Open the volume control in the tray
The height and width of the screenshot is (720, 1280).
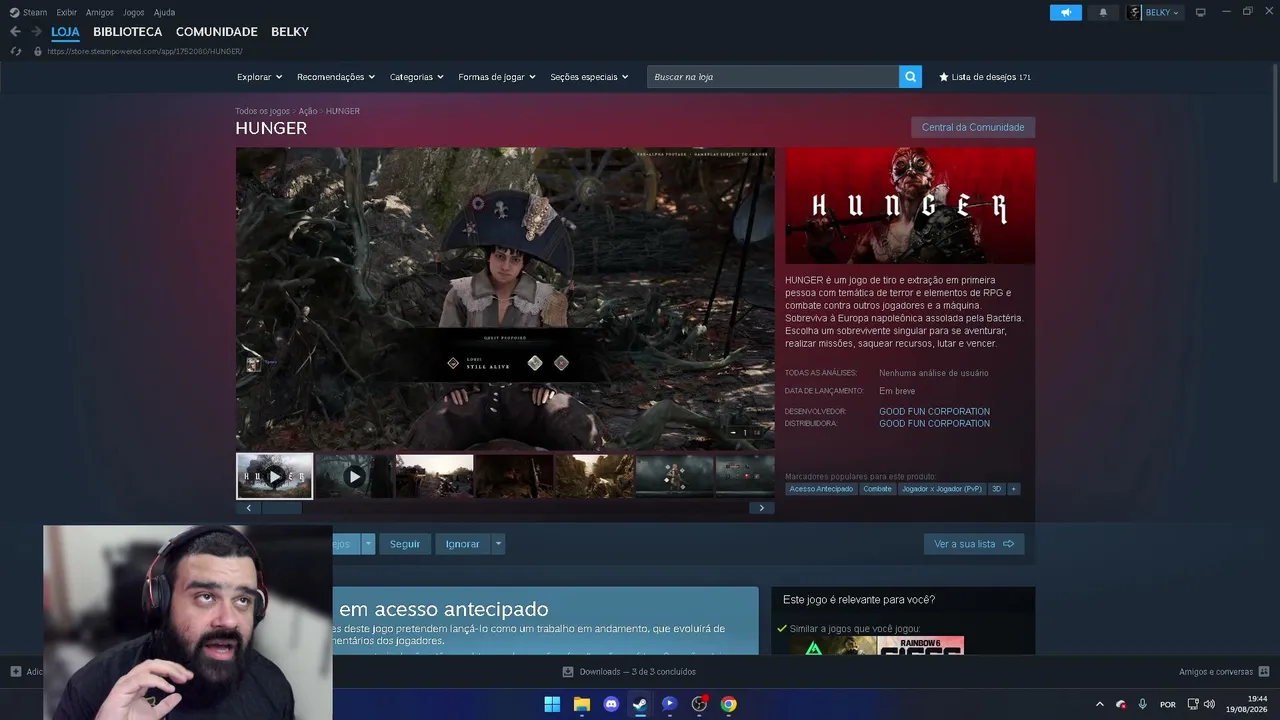[x=1209, y=704]
